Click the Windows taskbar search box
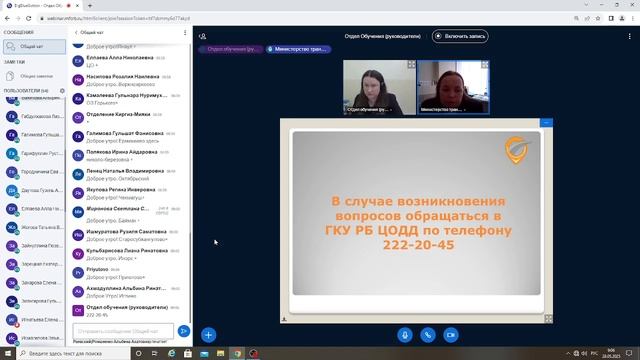This screenshot has height=360, width=640. (x=73, y=353)
